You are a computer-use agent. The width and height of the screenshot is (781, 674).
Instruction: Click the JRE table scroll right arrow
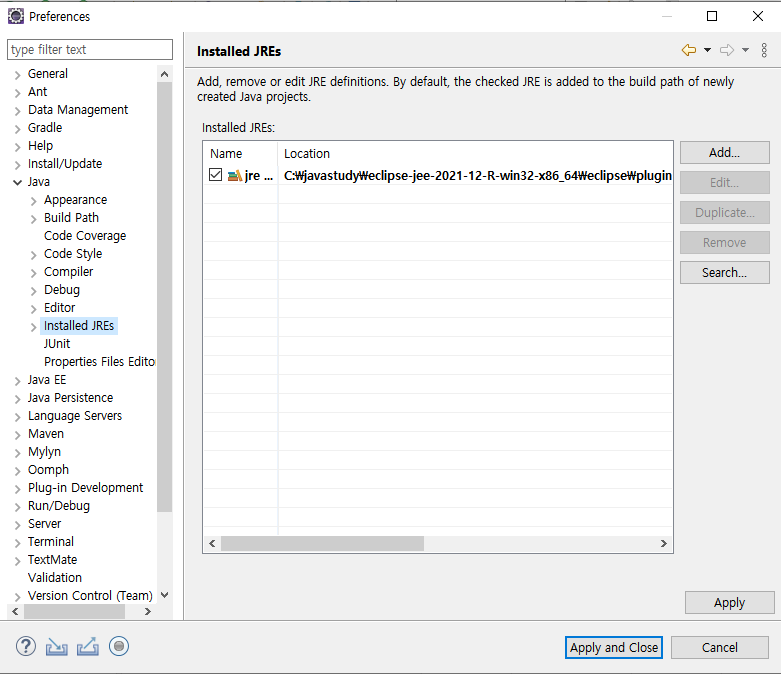pos(663,543)
